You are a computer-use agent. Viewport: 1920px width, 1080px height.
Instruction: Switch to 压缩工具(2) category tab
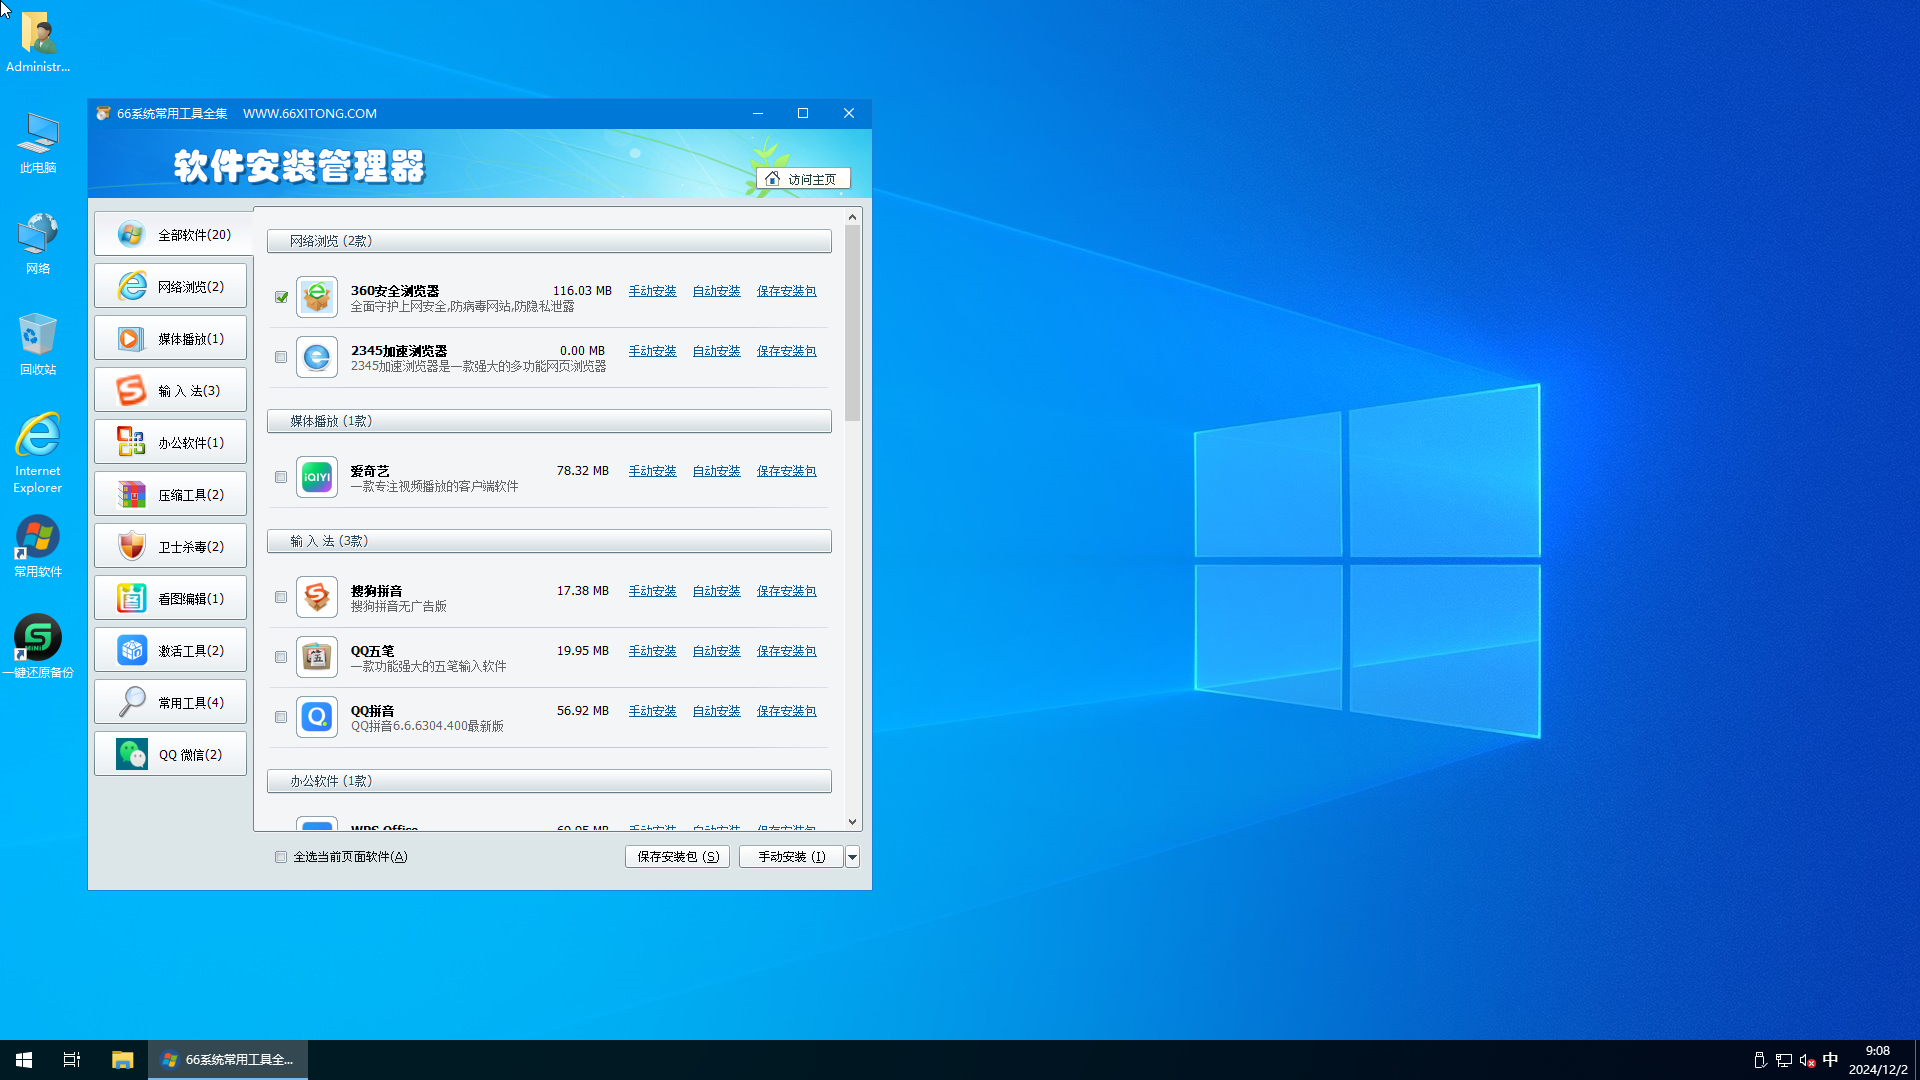[x=171, y=494]
